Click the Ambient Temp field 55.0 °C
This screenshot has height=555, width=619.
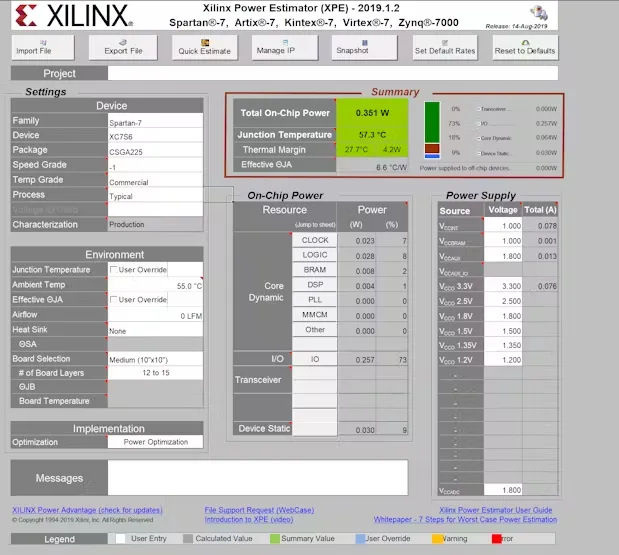(x=156, y=285)
